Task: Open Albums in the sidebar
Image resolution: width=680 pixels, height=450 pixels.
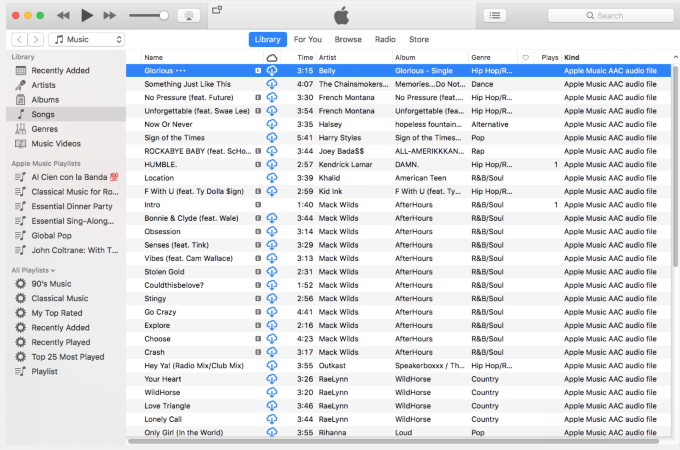Action: click(x=66, y=100)
